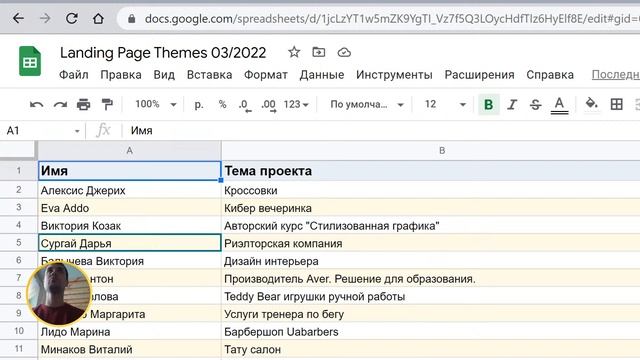Select the Имя header cell
This screenshot has width=640, height=360.
click(x=129, y=171)
